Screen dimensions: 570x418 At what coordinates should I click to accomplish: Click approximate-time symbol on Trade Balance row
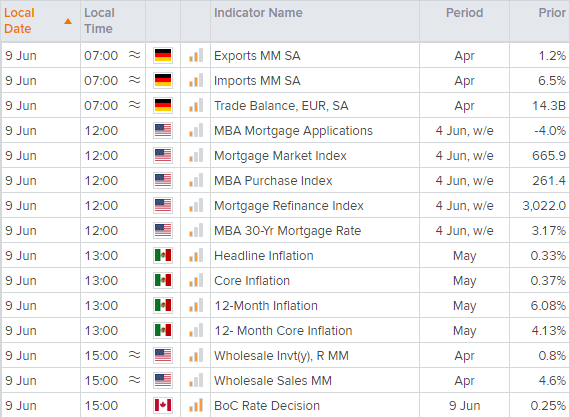click(x=135, y=105)
